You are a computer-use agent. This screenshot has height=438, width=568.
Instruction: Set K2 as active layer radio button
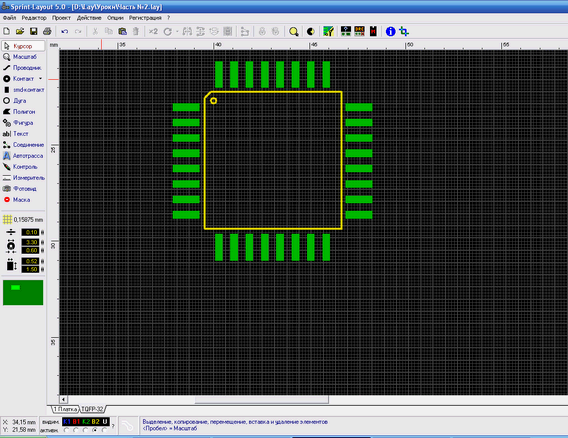pos(85,430)
